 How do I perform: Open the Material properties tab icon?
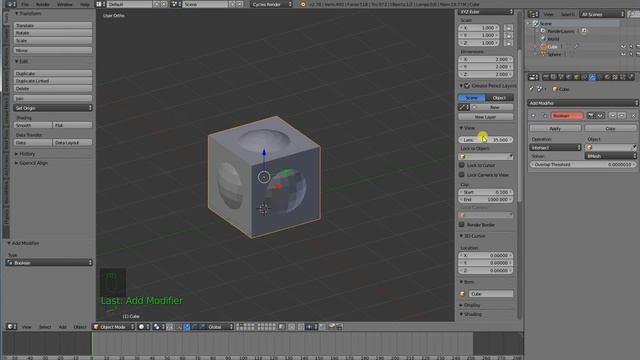point(608,77)
